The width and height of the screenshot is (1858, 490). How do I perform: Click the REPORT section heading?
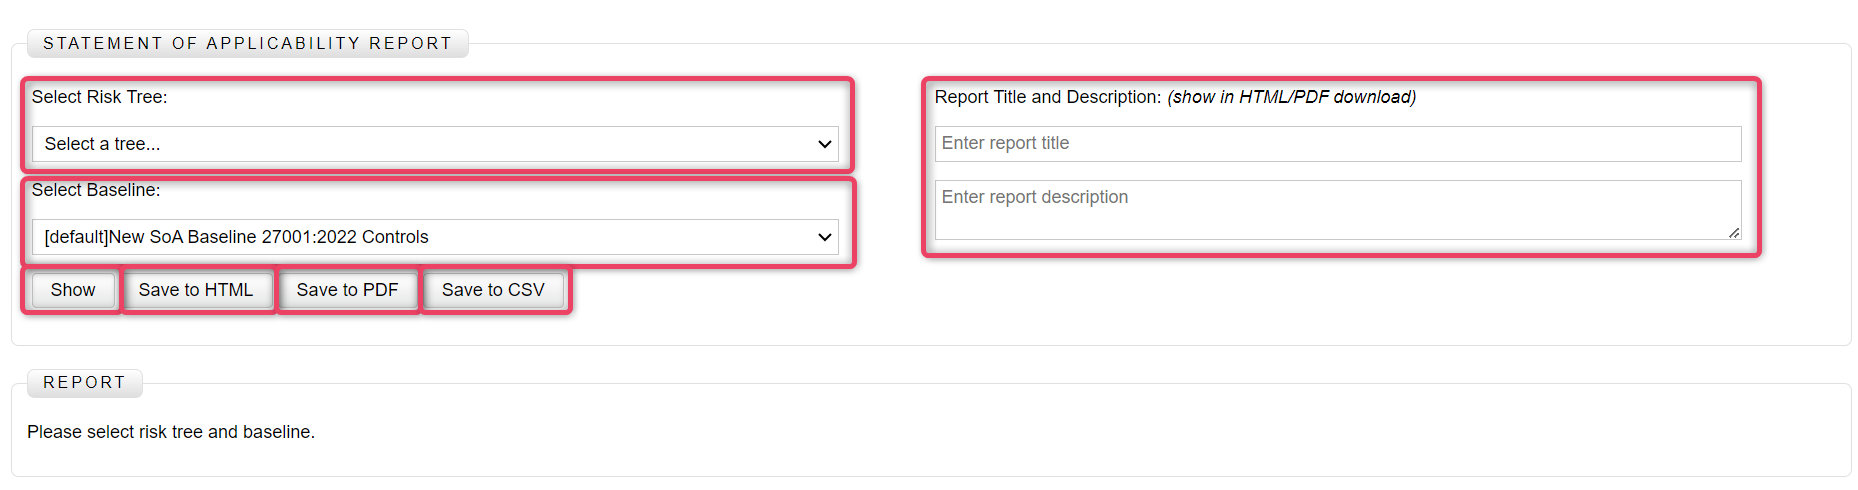point(84,383)
